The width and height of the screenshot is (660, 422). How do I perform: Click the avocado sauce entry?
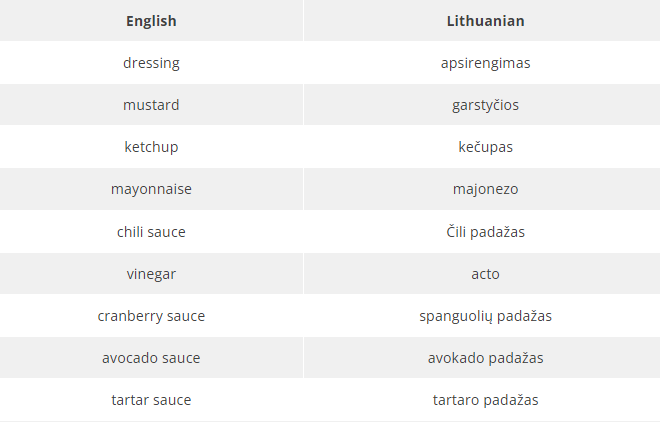(151, 358)
